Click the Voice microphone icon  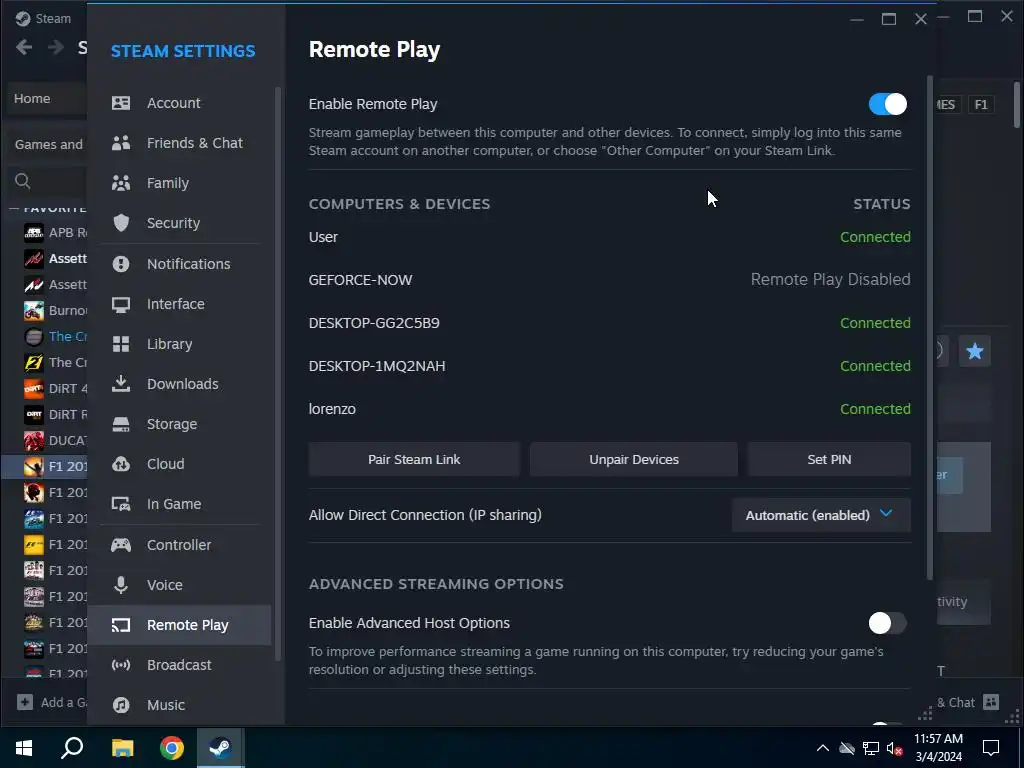121,584
